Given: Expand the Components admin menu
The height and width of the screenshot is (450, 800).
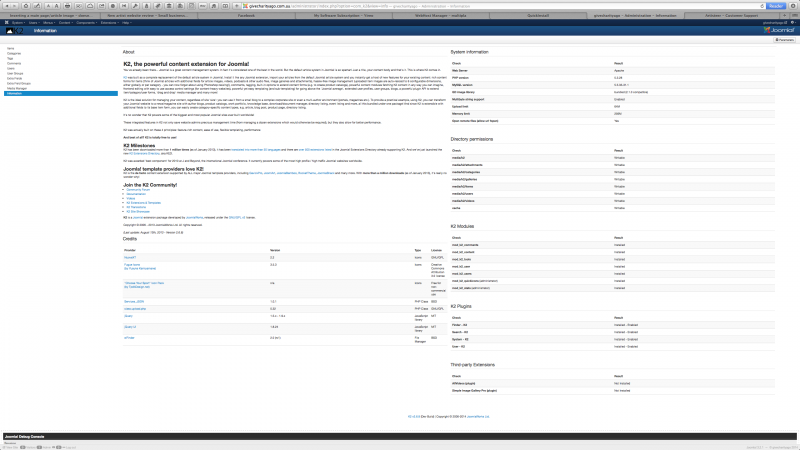Looking at the screenshot, I should pos(86,22).
